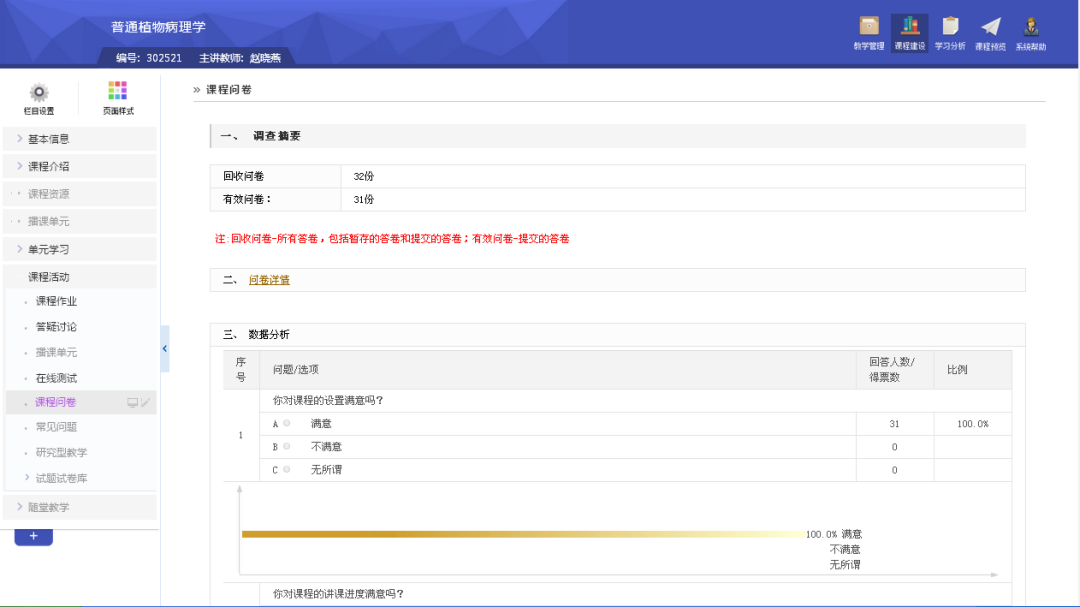Click 课程预览 paper plane icon
Viewport: 1080px width, 607px height.
990,28
